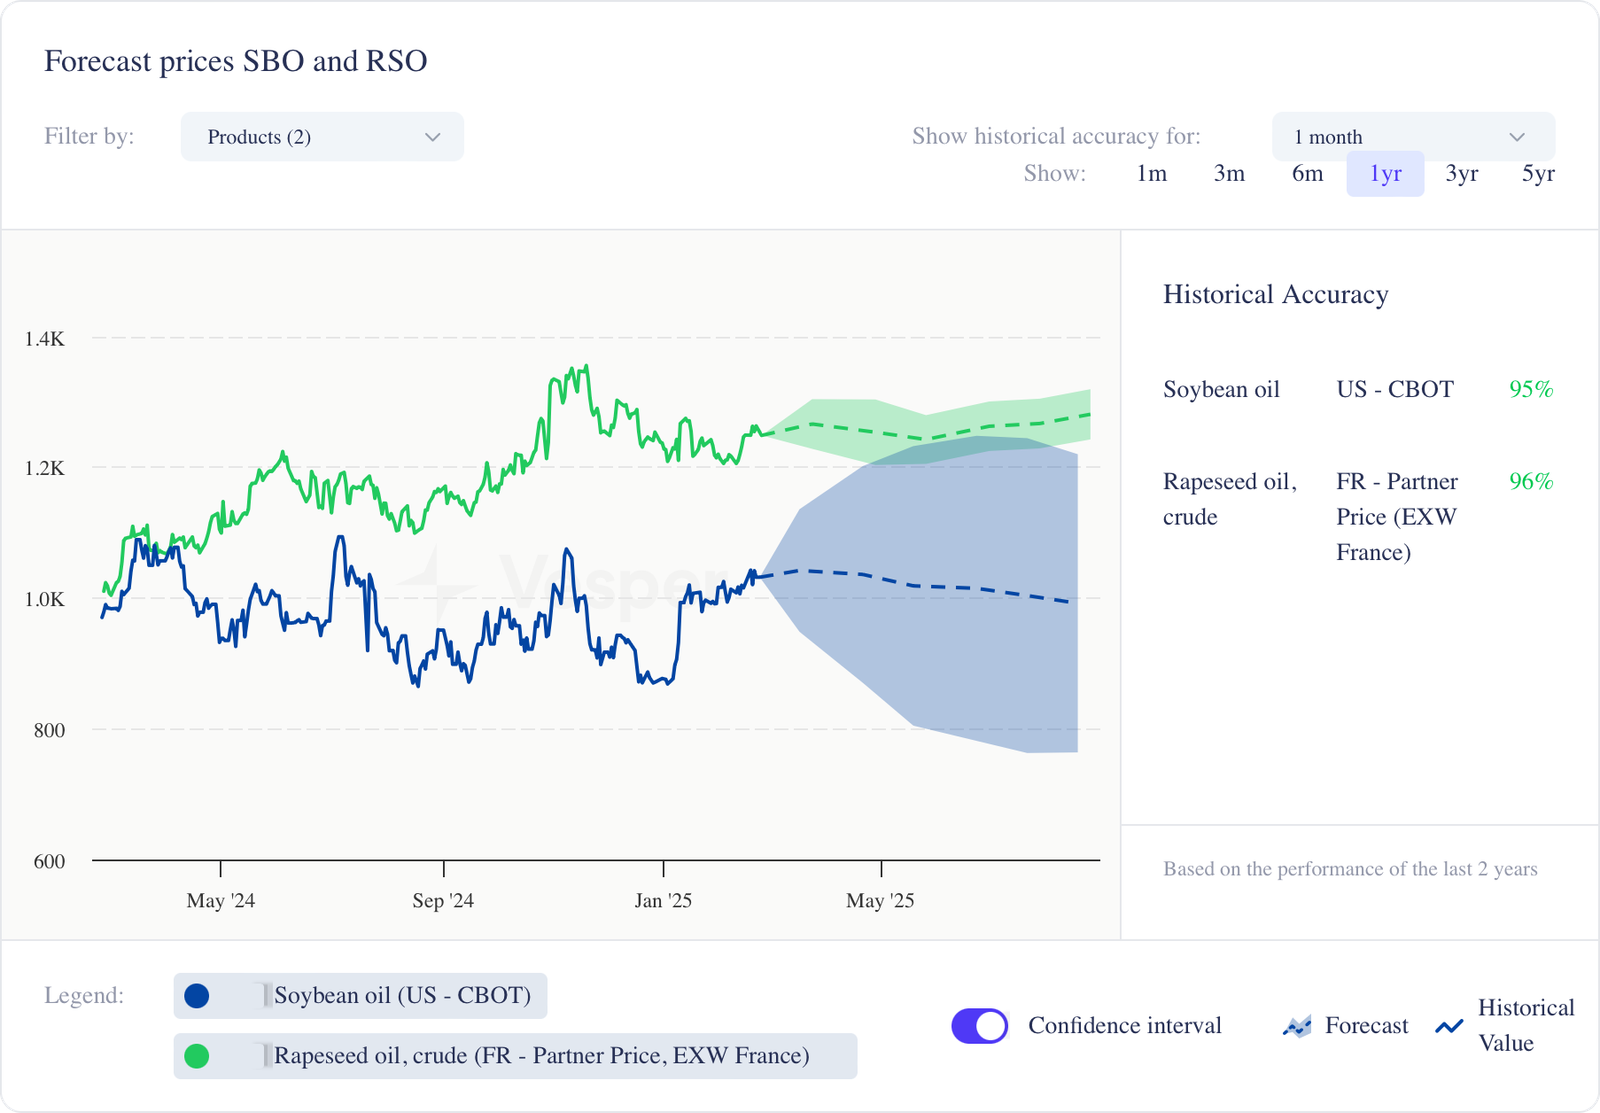
Task: Click the green Rapeseed oil color dot
Action: click(197, 1056)
